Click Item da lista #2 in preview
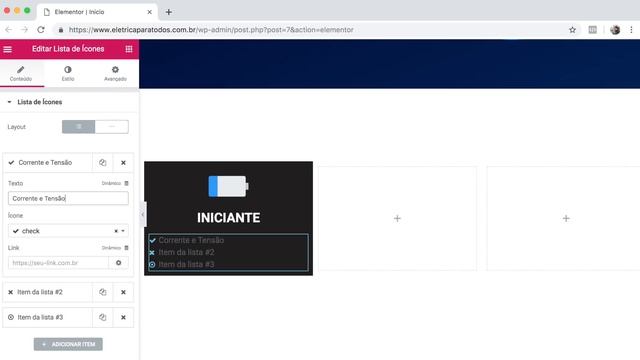The height and width of the screenshot is (360, 640). (x=186, y=253)
